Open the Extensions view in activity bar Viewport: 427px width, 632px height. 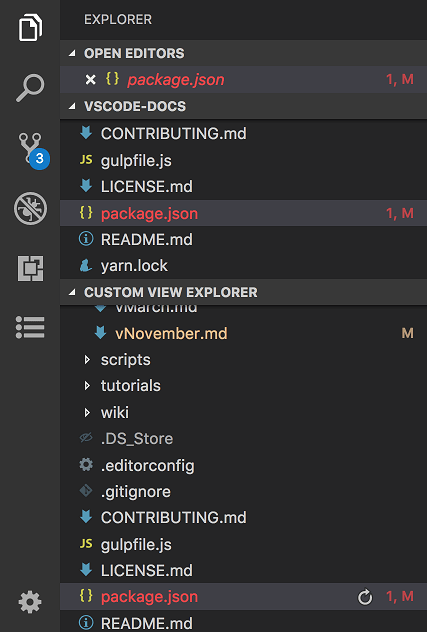click(x=30, y=268)
